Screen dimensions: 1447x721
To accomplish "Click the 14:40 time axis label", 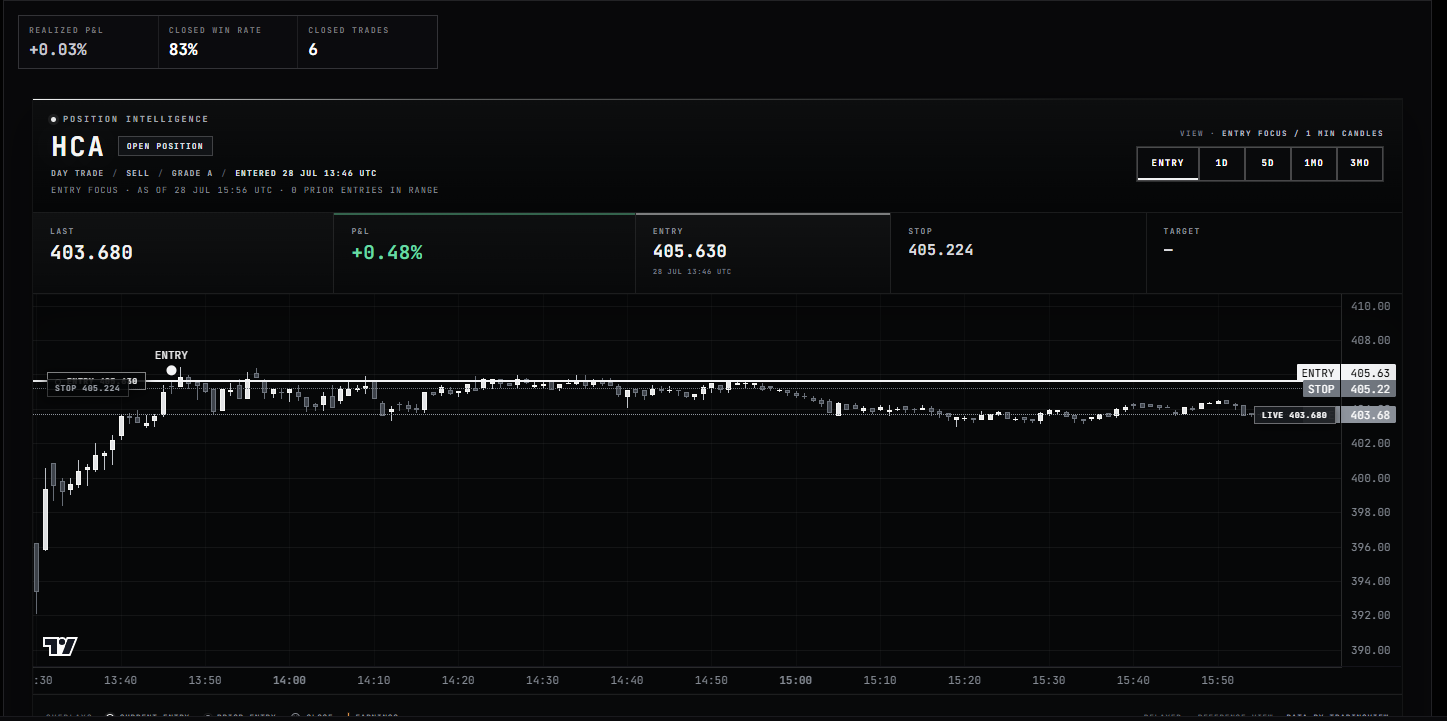I will 627,680.
